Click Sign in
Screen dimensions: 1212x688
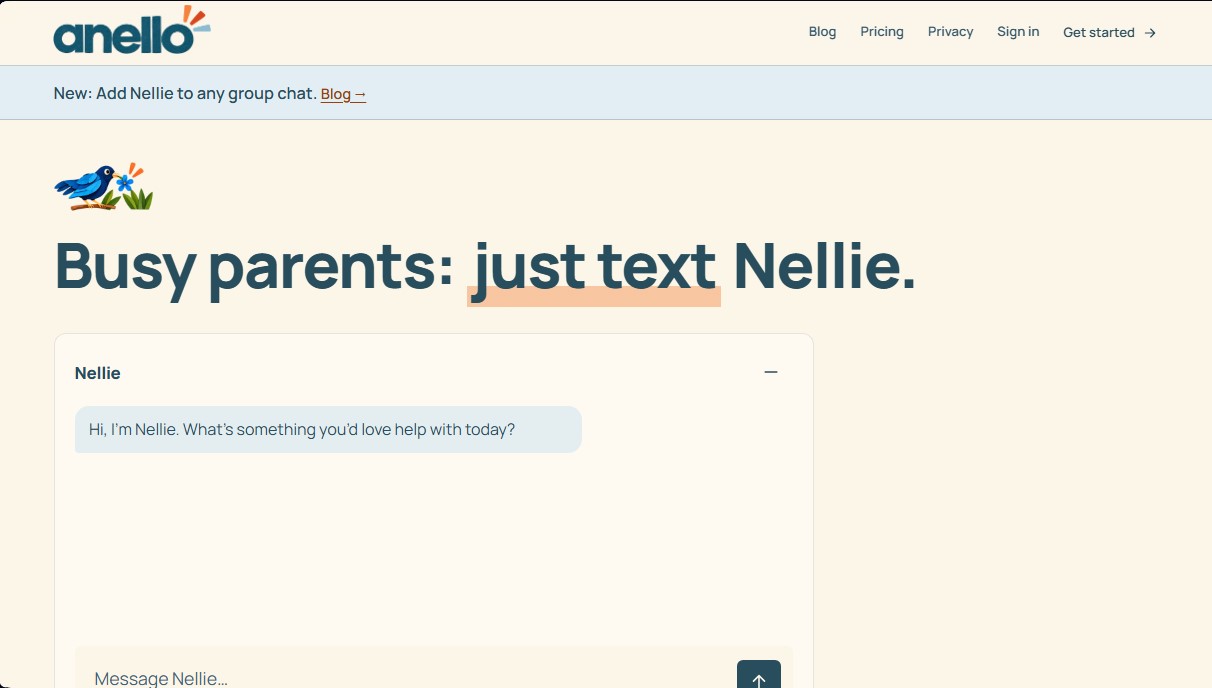click(1018, 32)
